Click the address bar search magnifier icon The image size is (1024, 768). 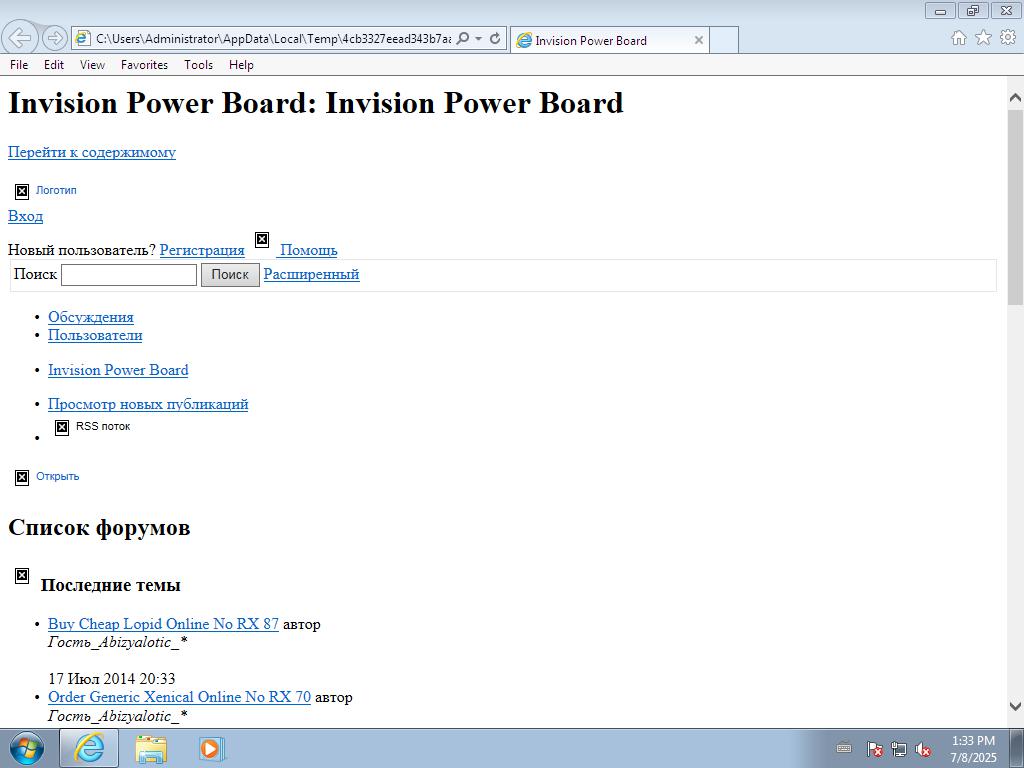click(x=462, y=39)
